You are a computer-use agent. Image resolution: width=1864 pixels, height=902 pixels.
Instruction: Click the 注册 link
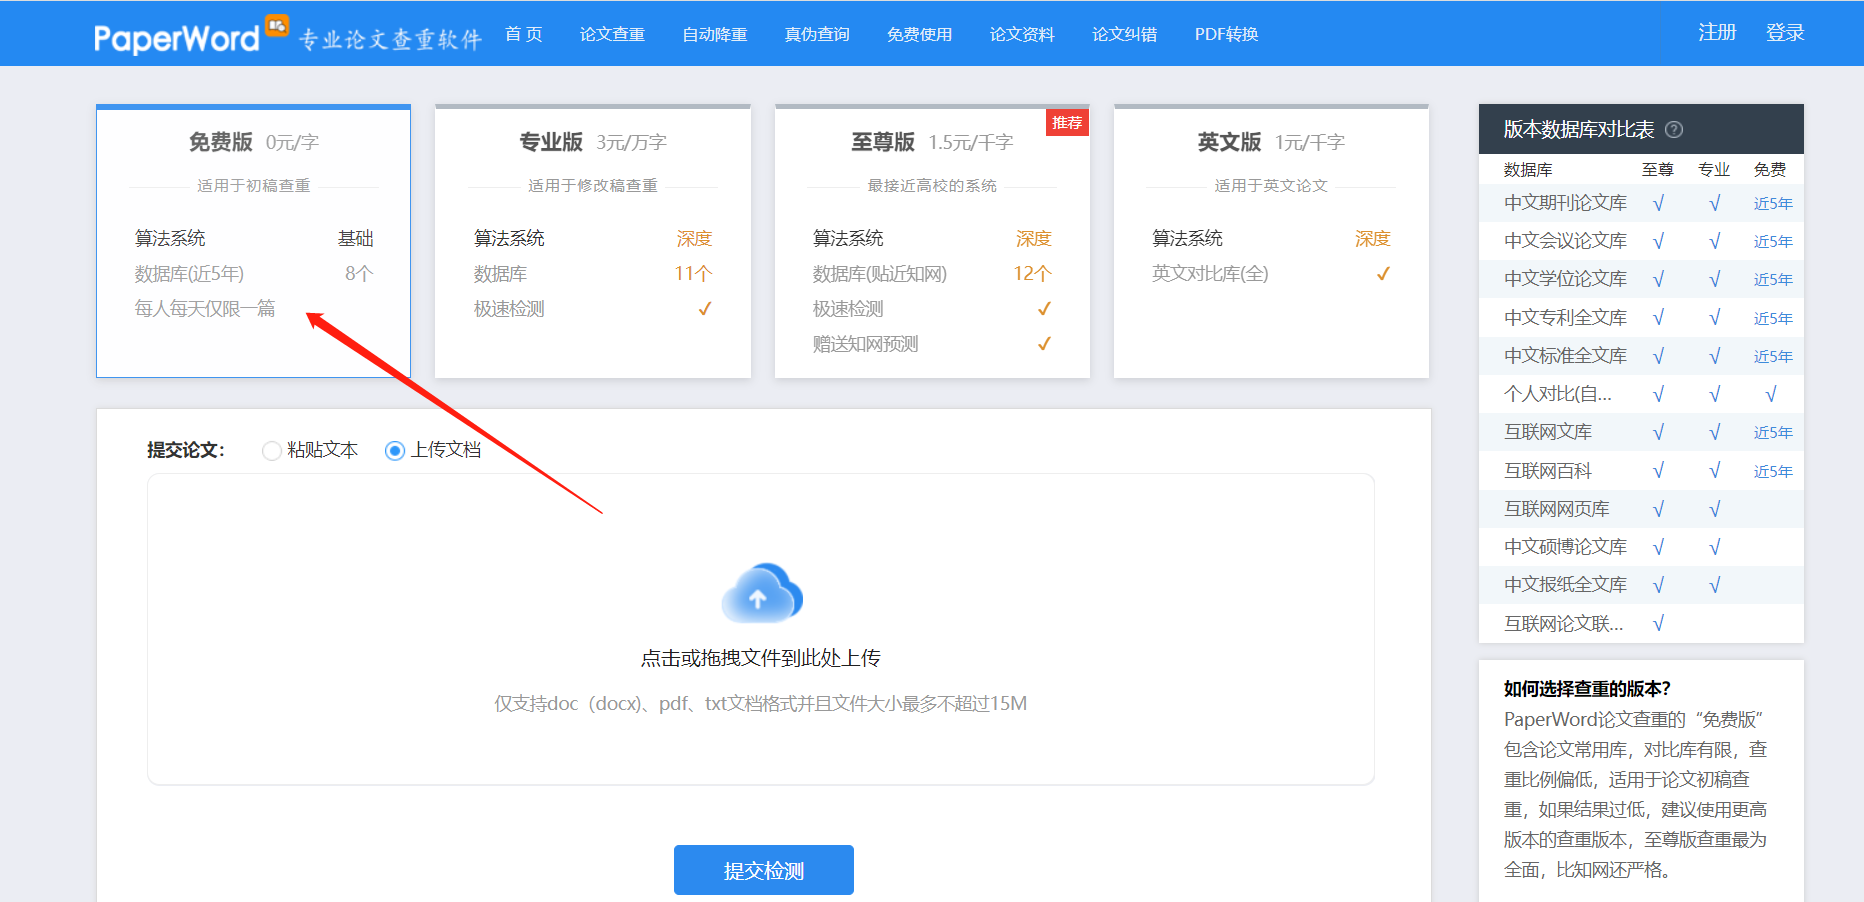click(x=1717, y=31)
